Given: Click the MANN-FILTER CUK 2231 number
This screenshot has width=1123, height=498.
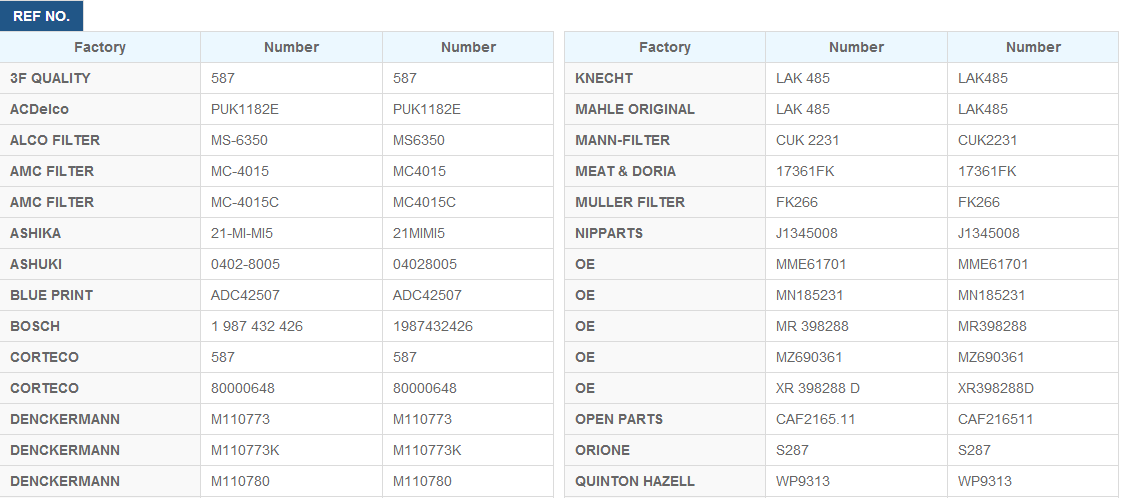Looking at the screenshot, I should tap(810, 140).
